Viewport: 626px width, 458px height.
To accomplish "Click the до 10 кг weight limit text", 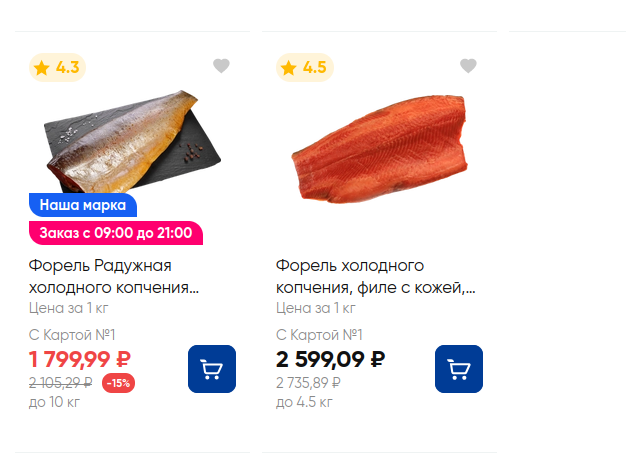I will tap(54, 402).
